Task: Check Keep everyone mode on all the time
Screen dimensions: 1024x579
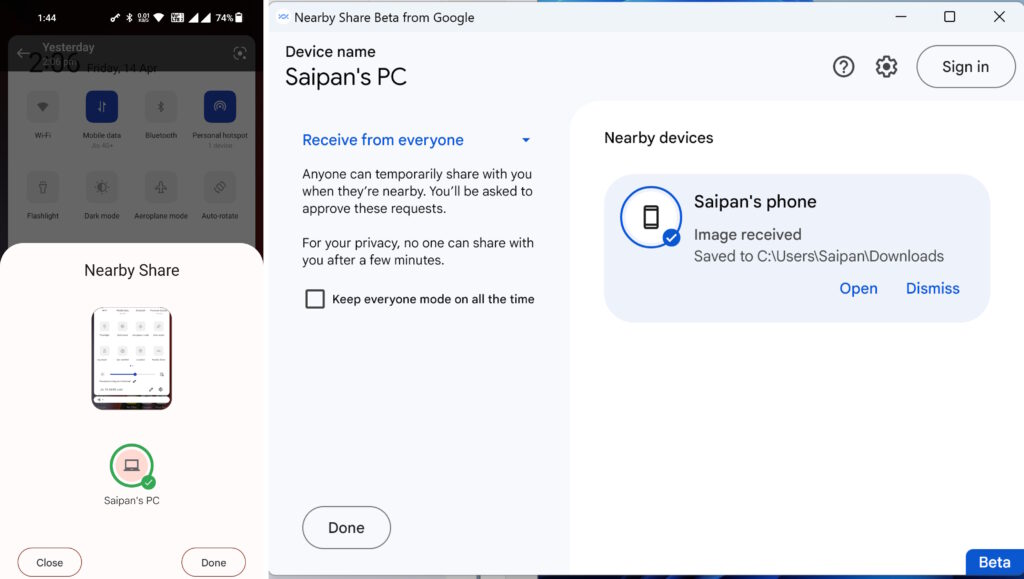Action: [x=315, y=299]
